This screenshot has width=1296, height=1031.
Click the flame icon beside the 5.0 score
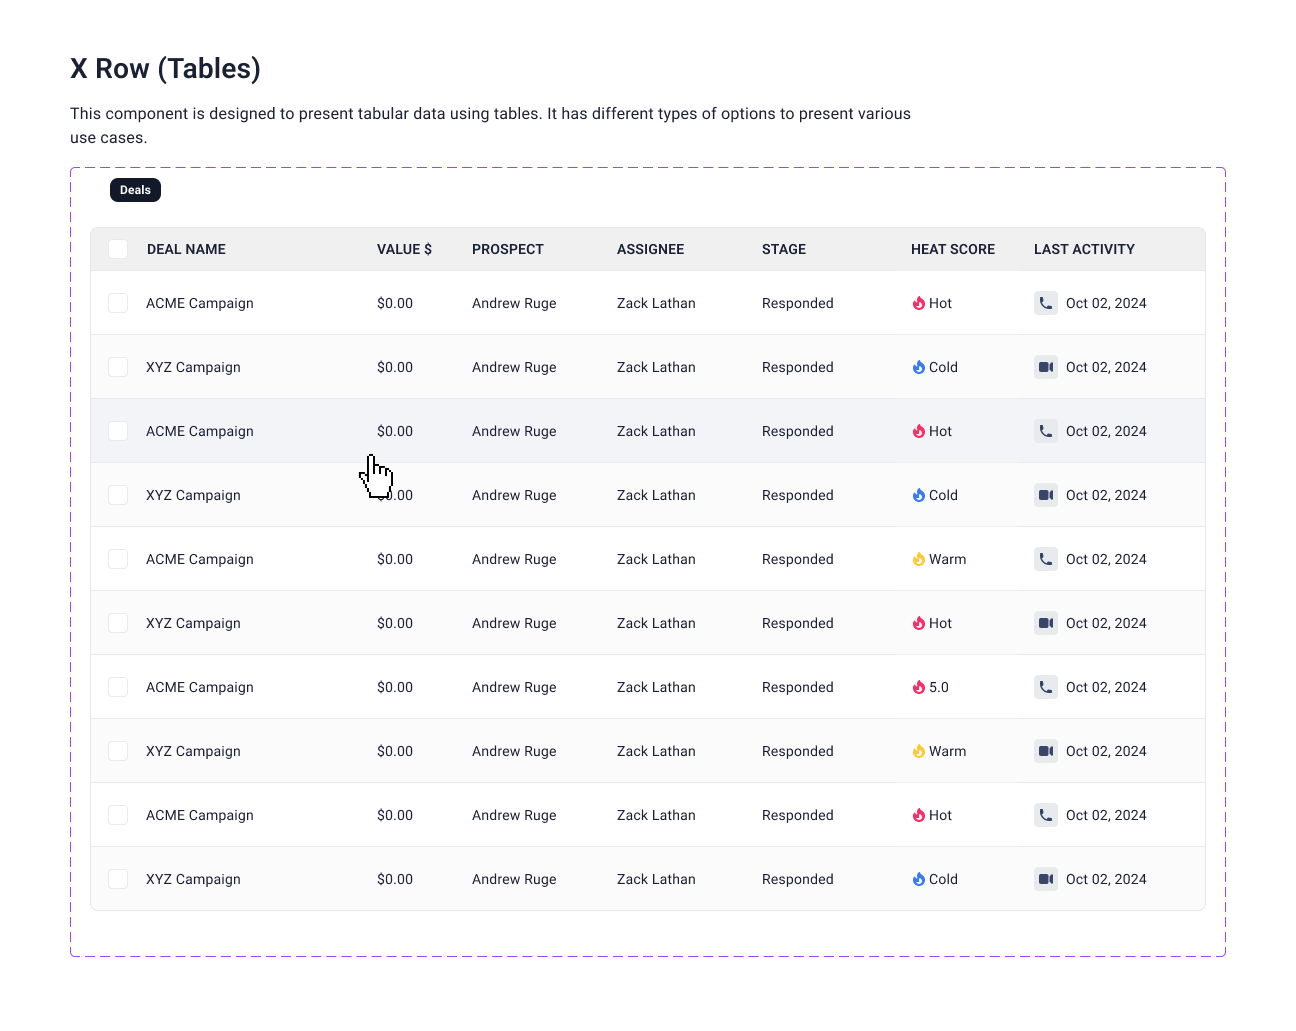tap(919, 687)
